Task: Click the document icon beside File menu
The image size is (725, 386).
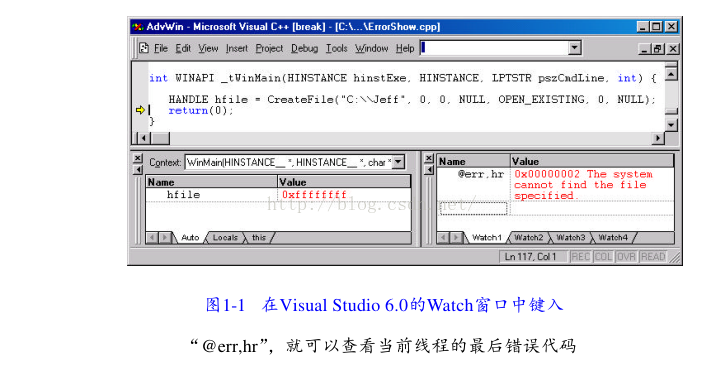Action: point(144,48)
